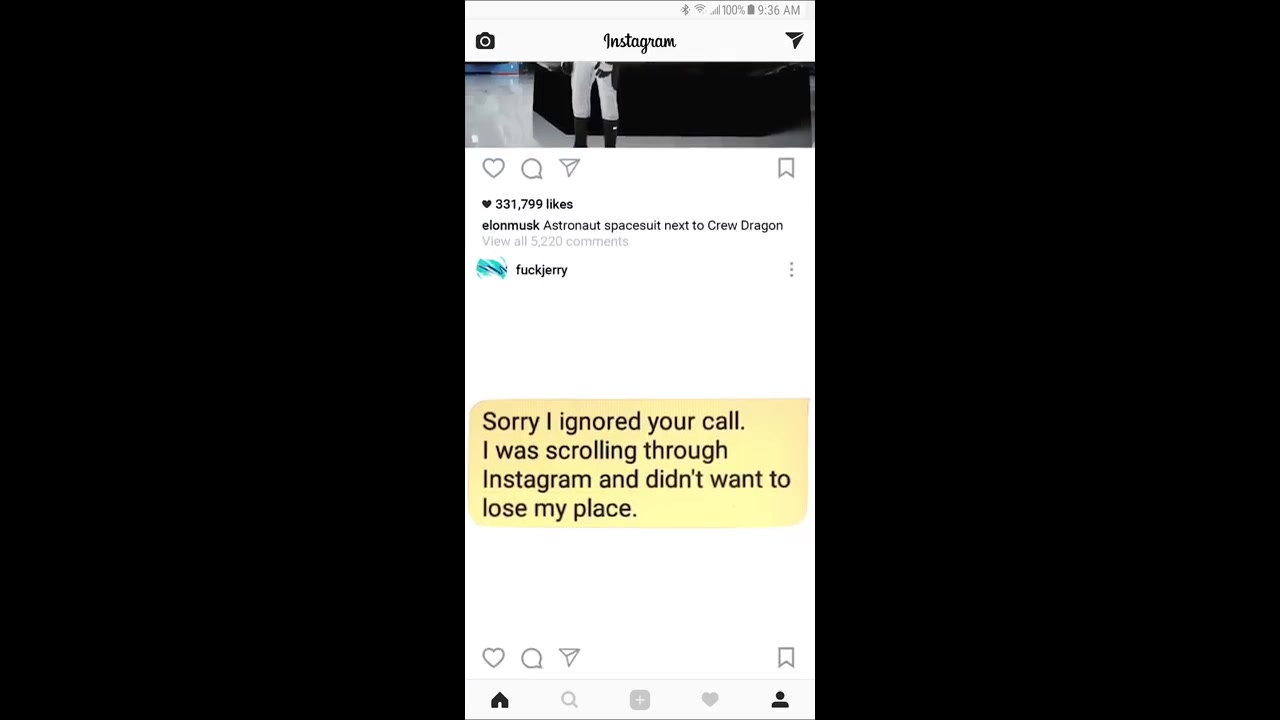Viewport: 1280px width, 720px height.
Task: Save the fuckjerry post with bookmark icon
Action: click(x=786, y=657)
